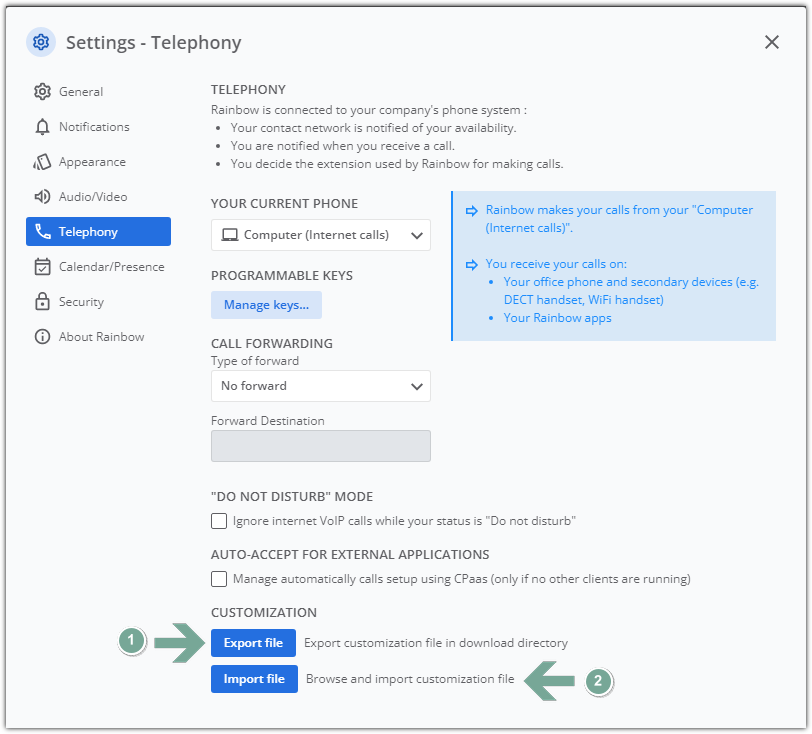Click the About Rainbow info icon
The width and height of the screenshot is (812, 734).
(42, 337)
